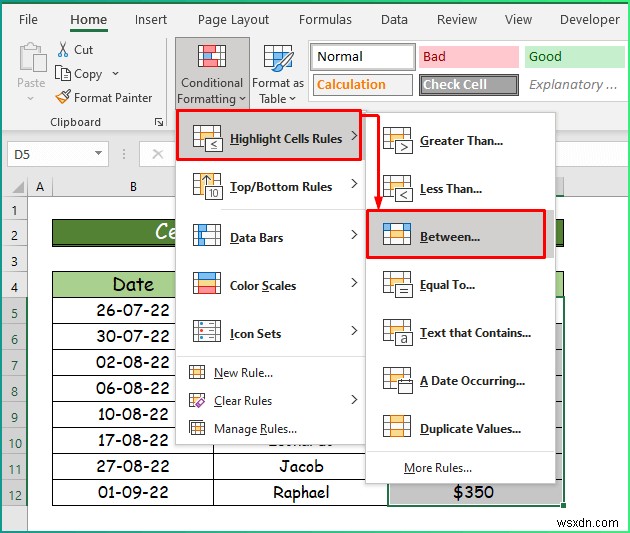
Task: Select the cell with Jacob
Action: coord(290,466)
